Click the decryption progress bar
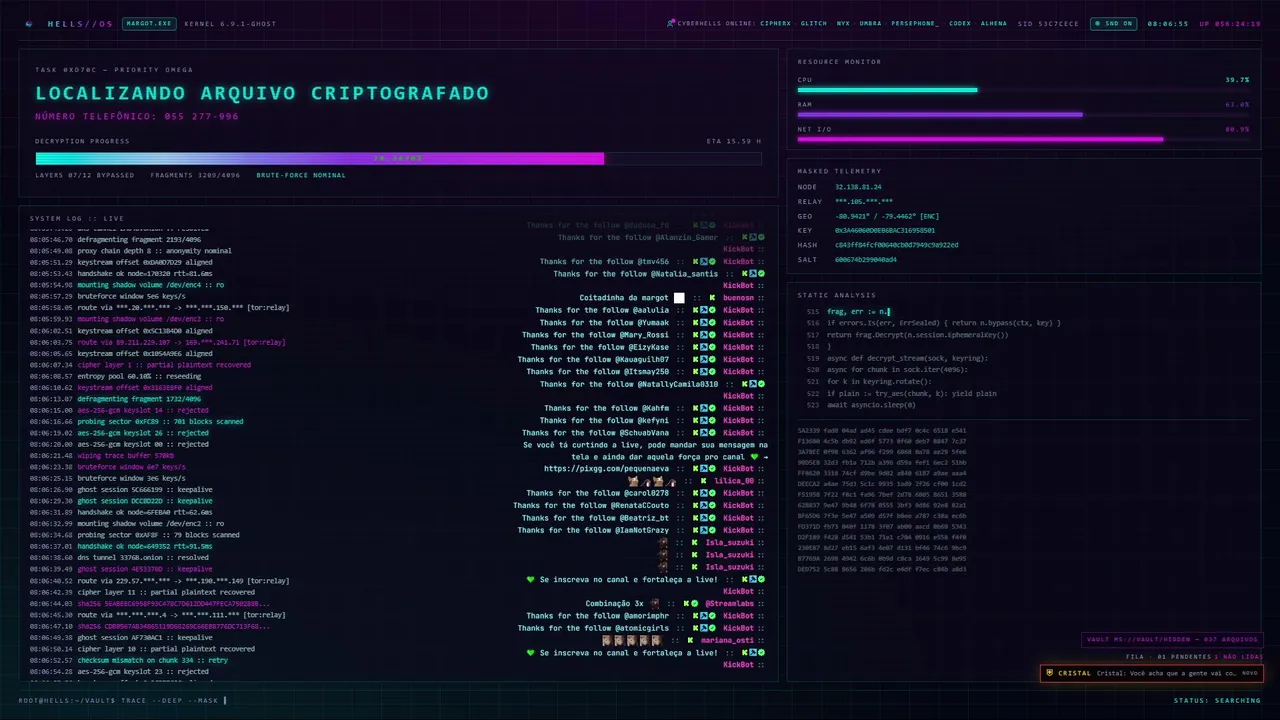 [x=398, y=158]
